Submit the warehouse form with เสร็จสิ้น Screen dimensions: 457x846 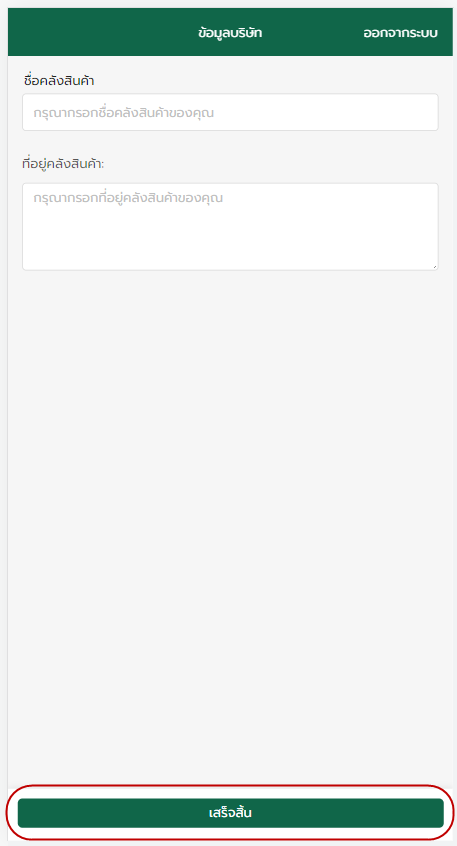click(230, 813)
